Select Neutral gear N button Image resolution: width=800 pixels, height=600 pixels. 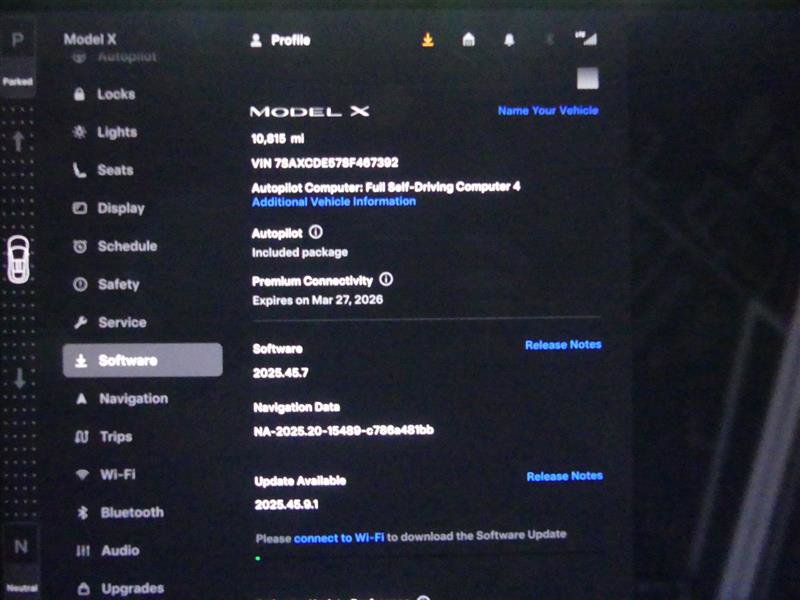pos(20,547)
